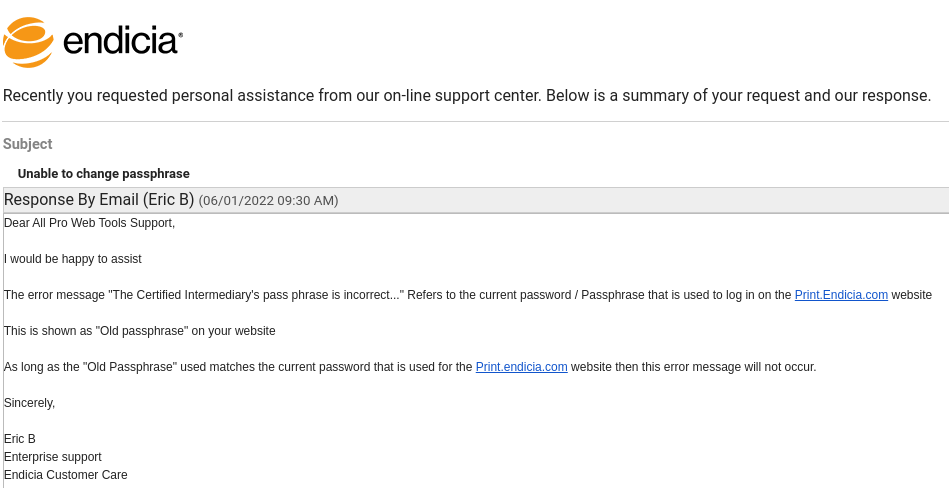Screen dimensions: 949x488
Task: Open the Print.Endicia.com link in error explanation
Action: tap(841, 295)
